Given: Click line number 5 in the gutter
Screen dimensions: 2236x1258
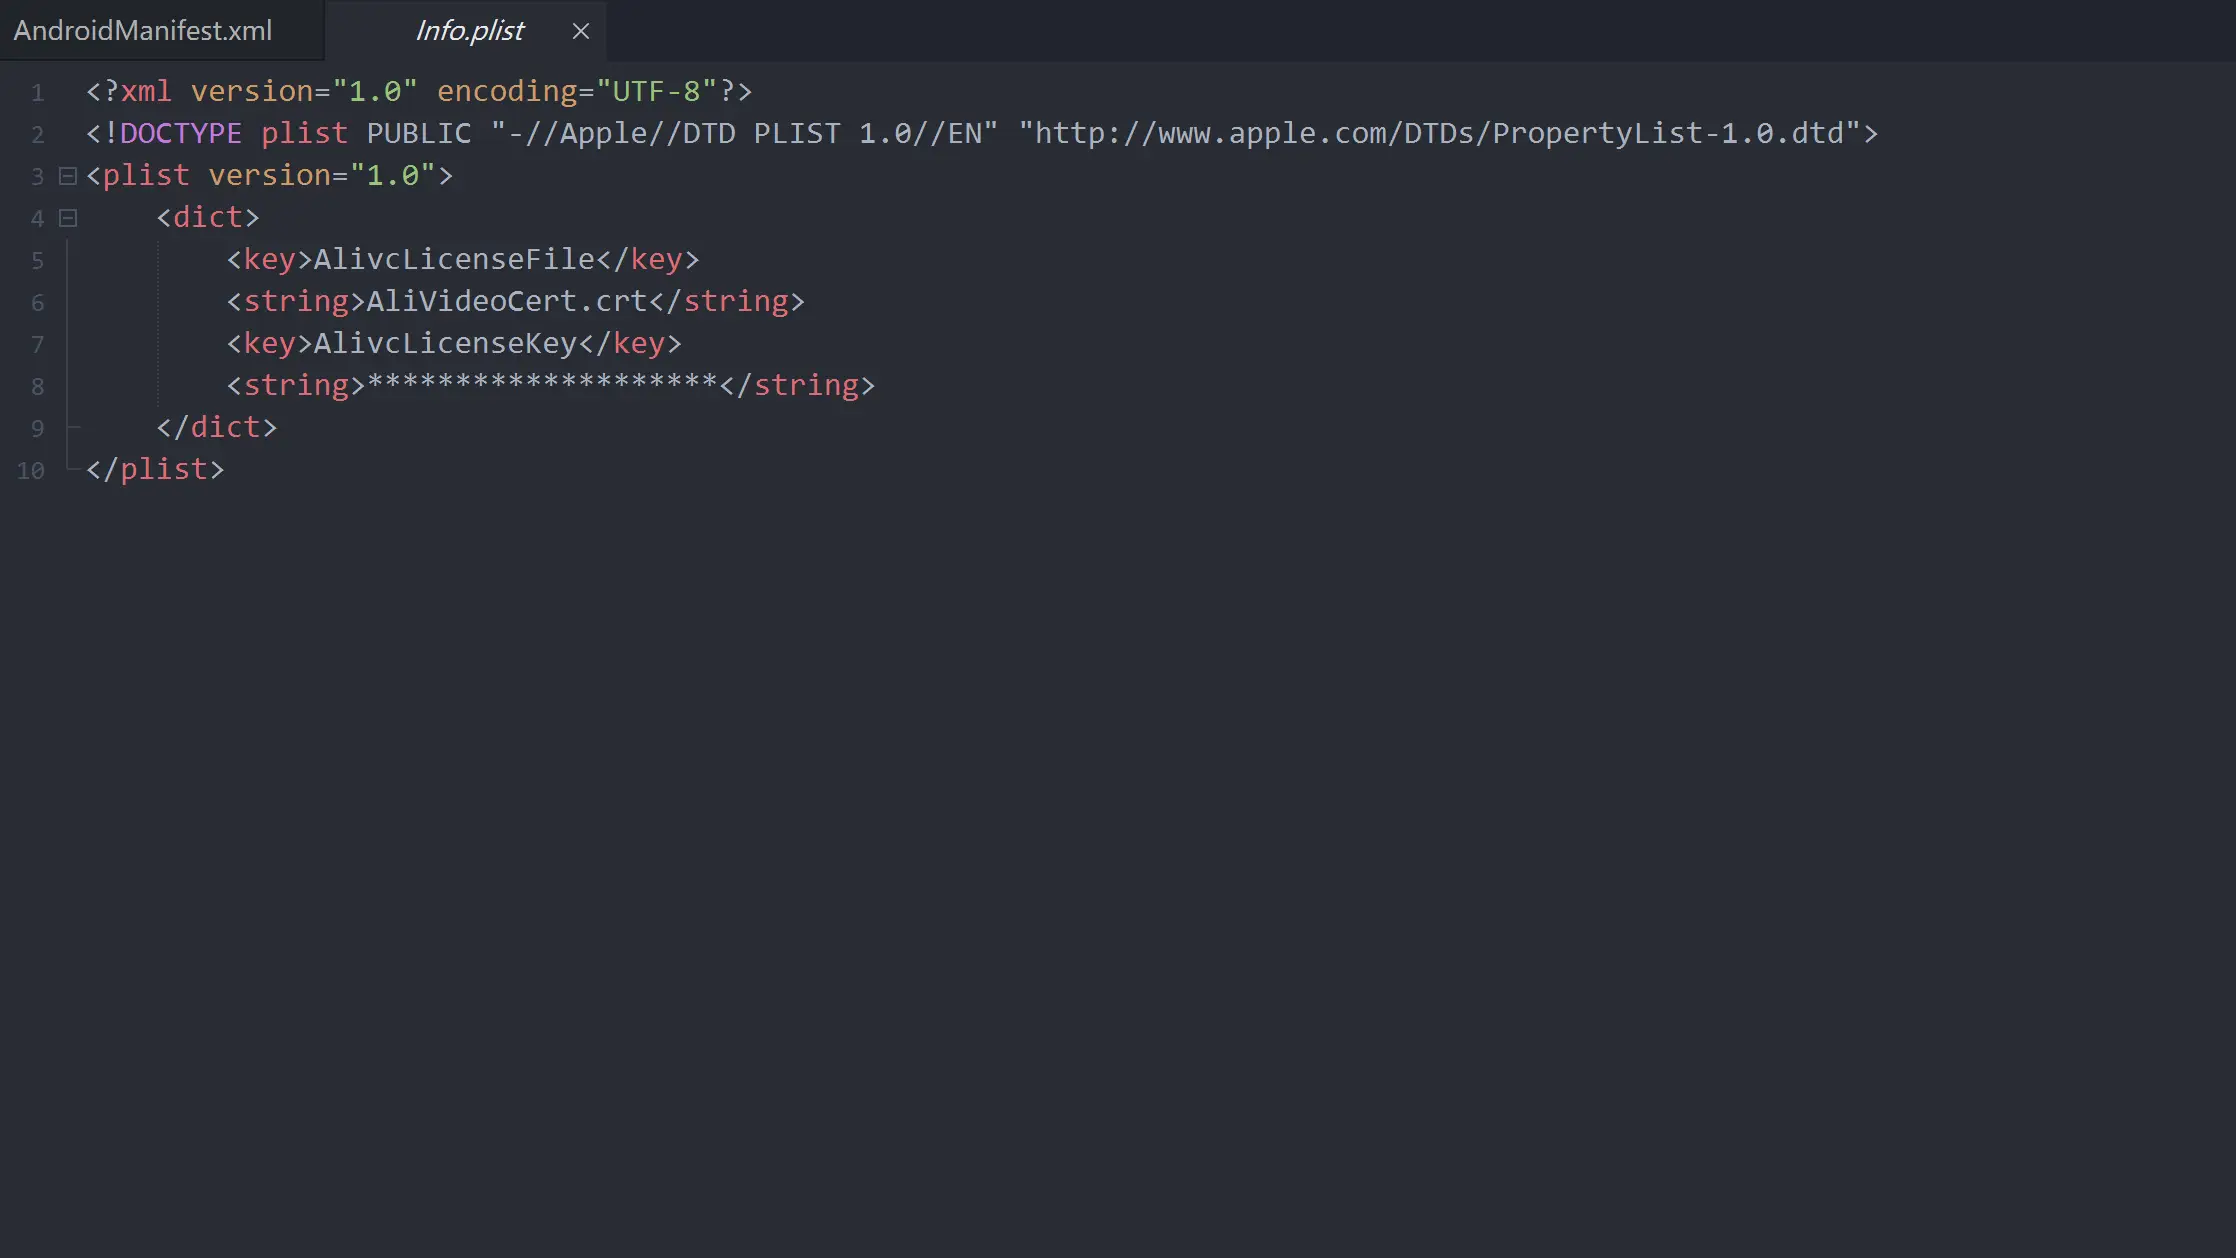Looking at the screenshot, I should tap(38, 260).
